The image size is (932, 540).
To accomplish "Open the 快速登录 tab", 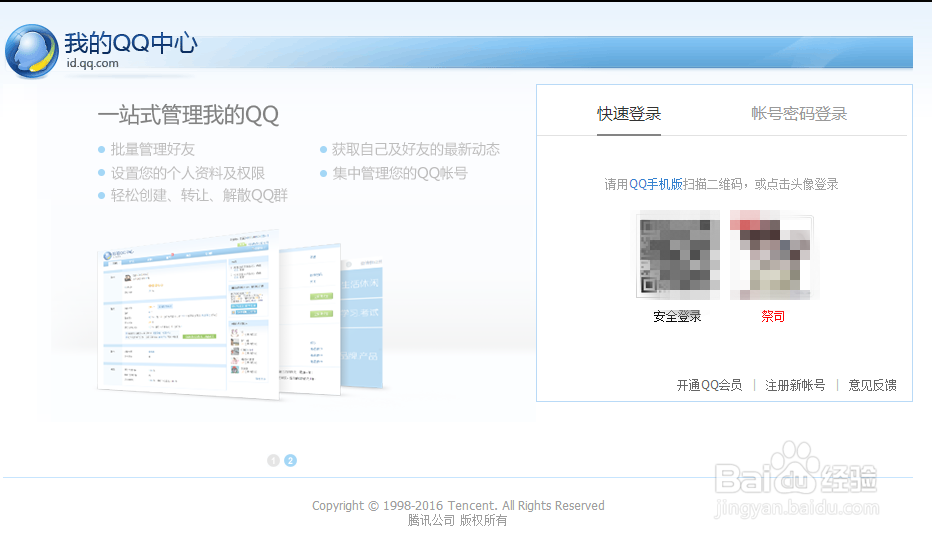I will pos(629,114).
